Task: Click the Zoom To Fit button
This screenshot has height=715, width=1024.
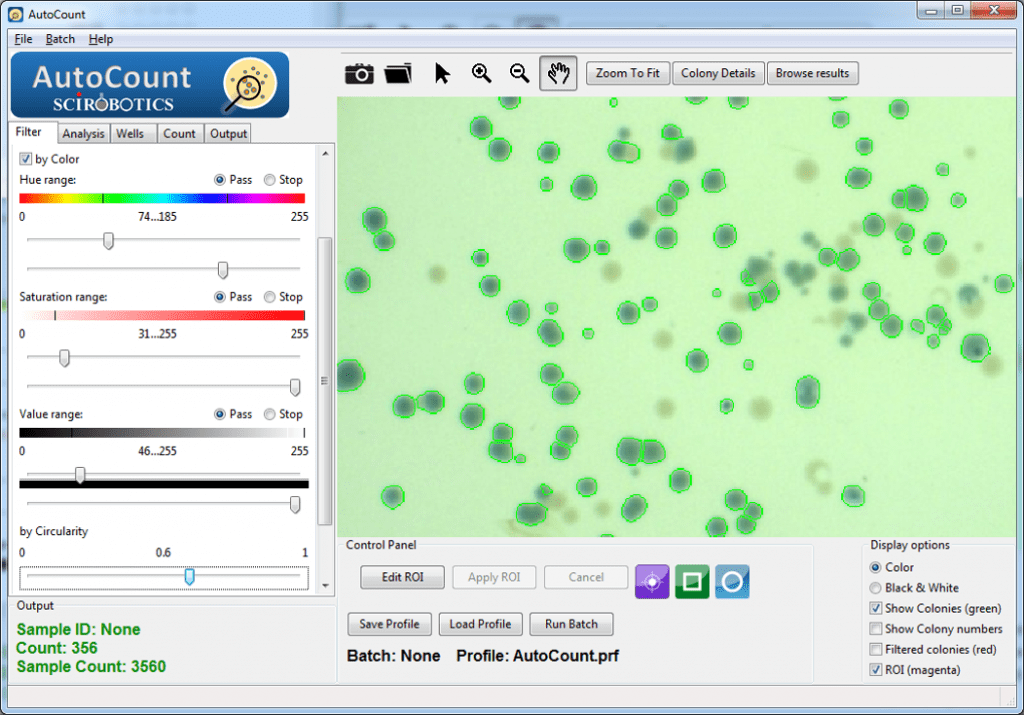Action: [x=627, y=73]
